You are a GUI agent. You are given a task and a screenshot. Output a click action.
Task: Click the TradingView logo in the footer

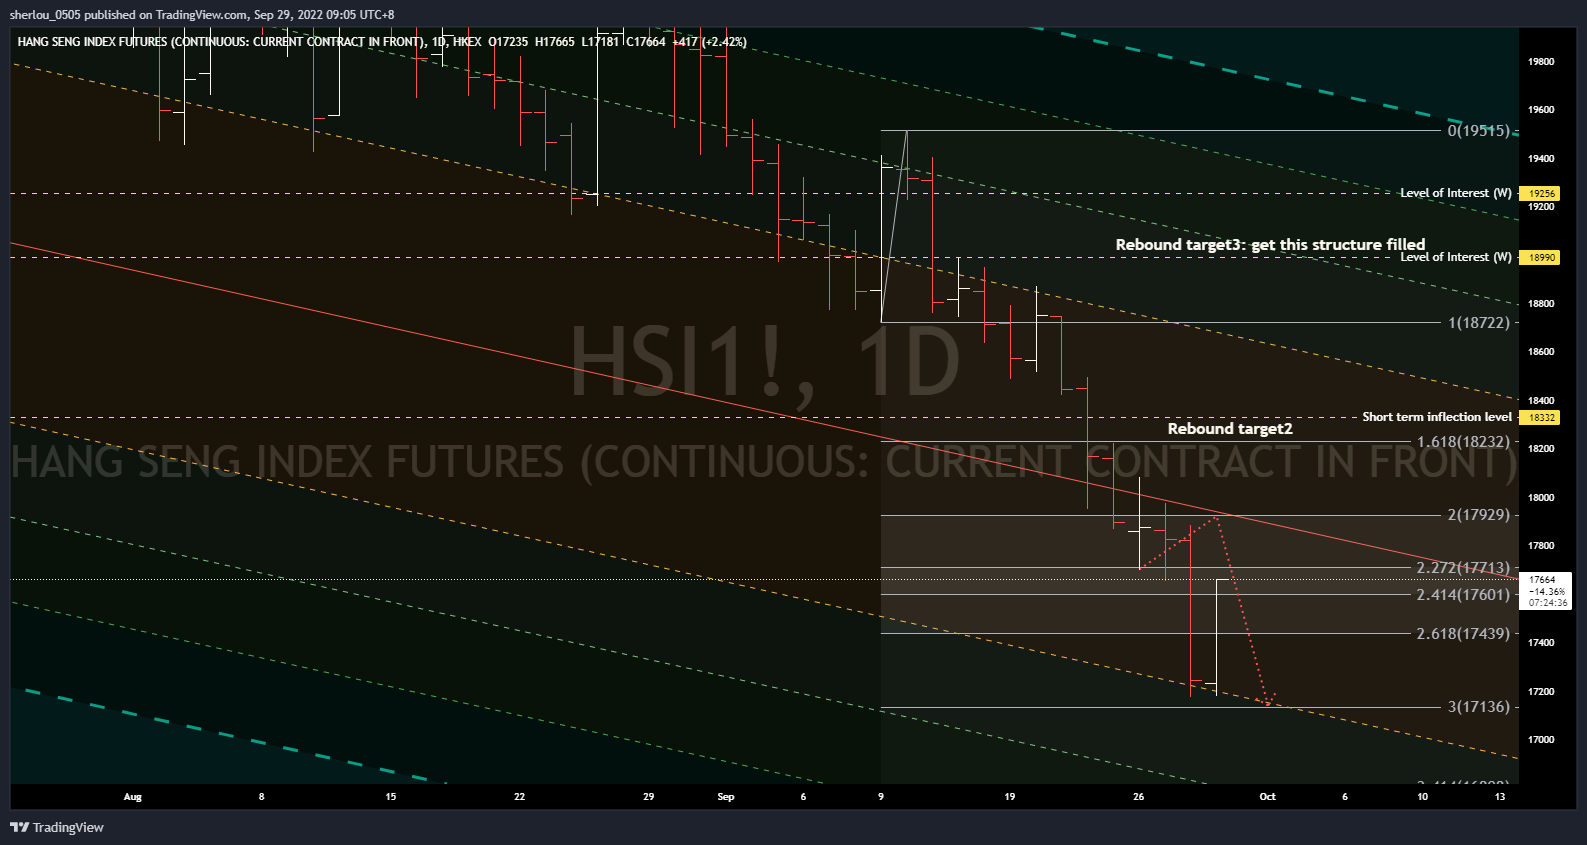tap(57, 827)
